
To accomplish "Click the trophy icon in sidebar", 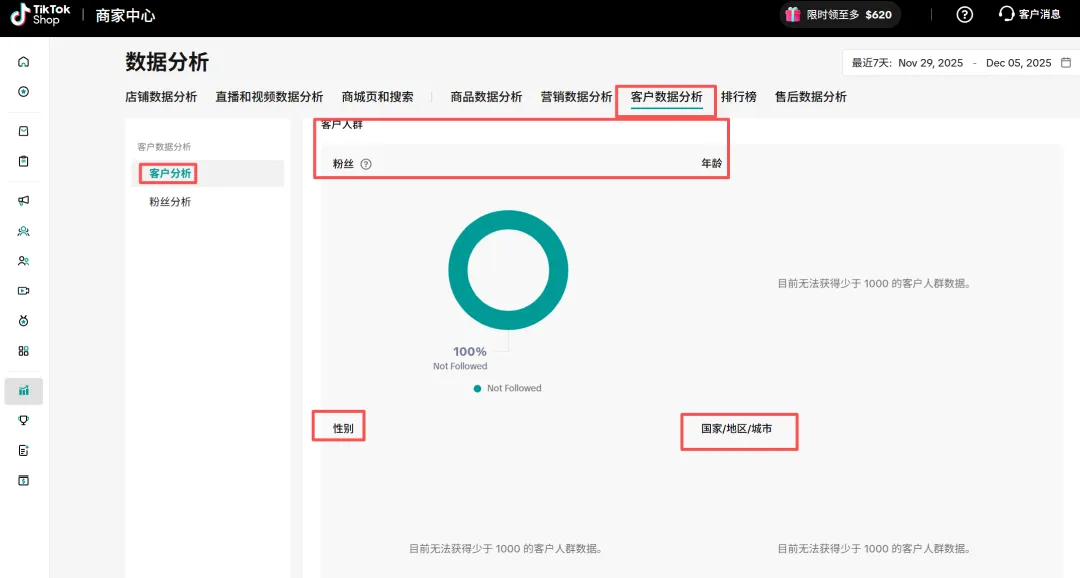I will [23, 421].
